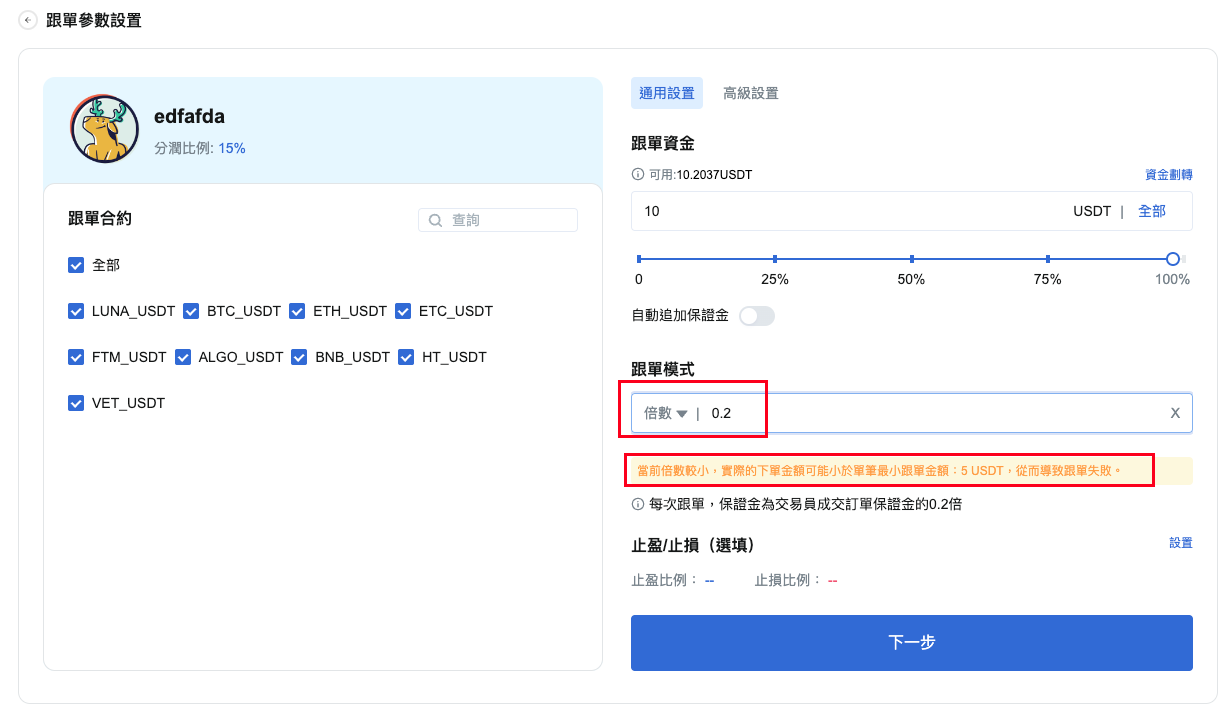
Task: Set slider to 75% mark
Action: 1048,259
